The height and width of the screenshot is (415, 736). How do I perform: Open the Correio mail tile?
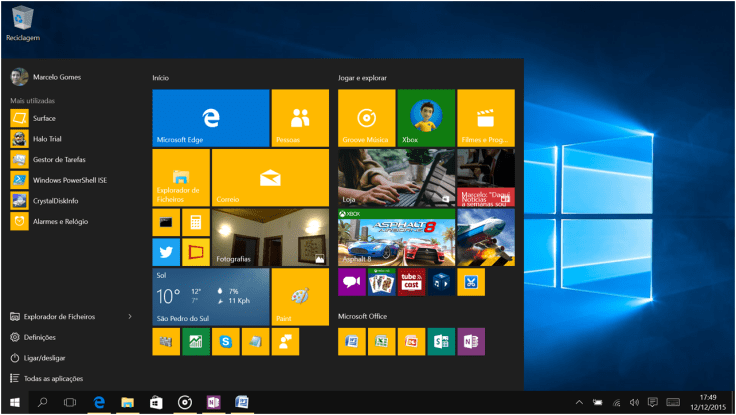(x=270, y=178)
